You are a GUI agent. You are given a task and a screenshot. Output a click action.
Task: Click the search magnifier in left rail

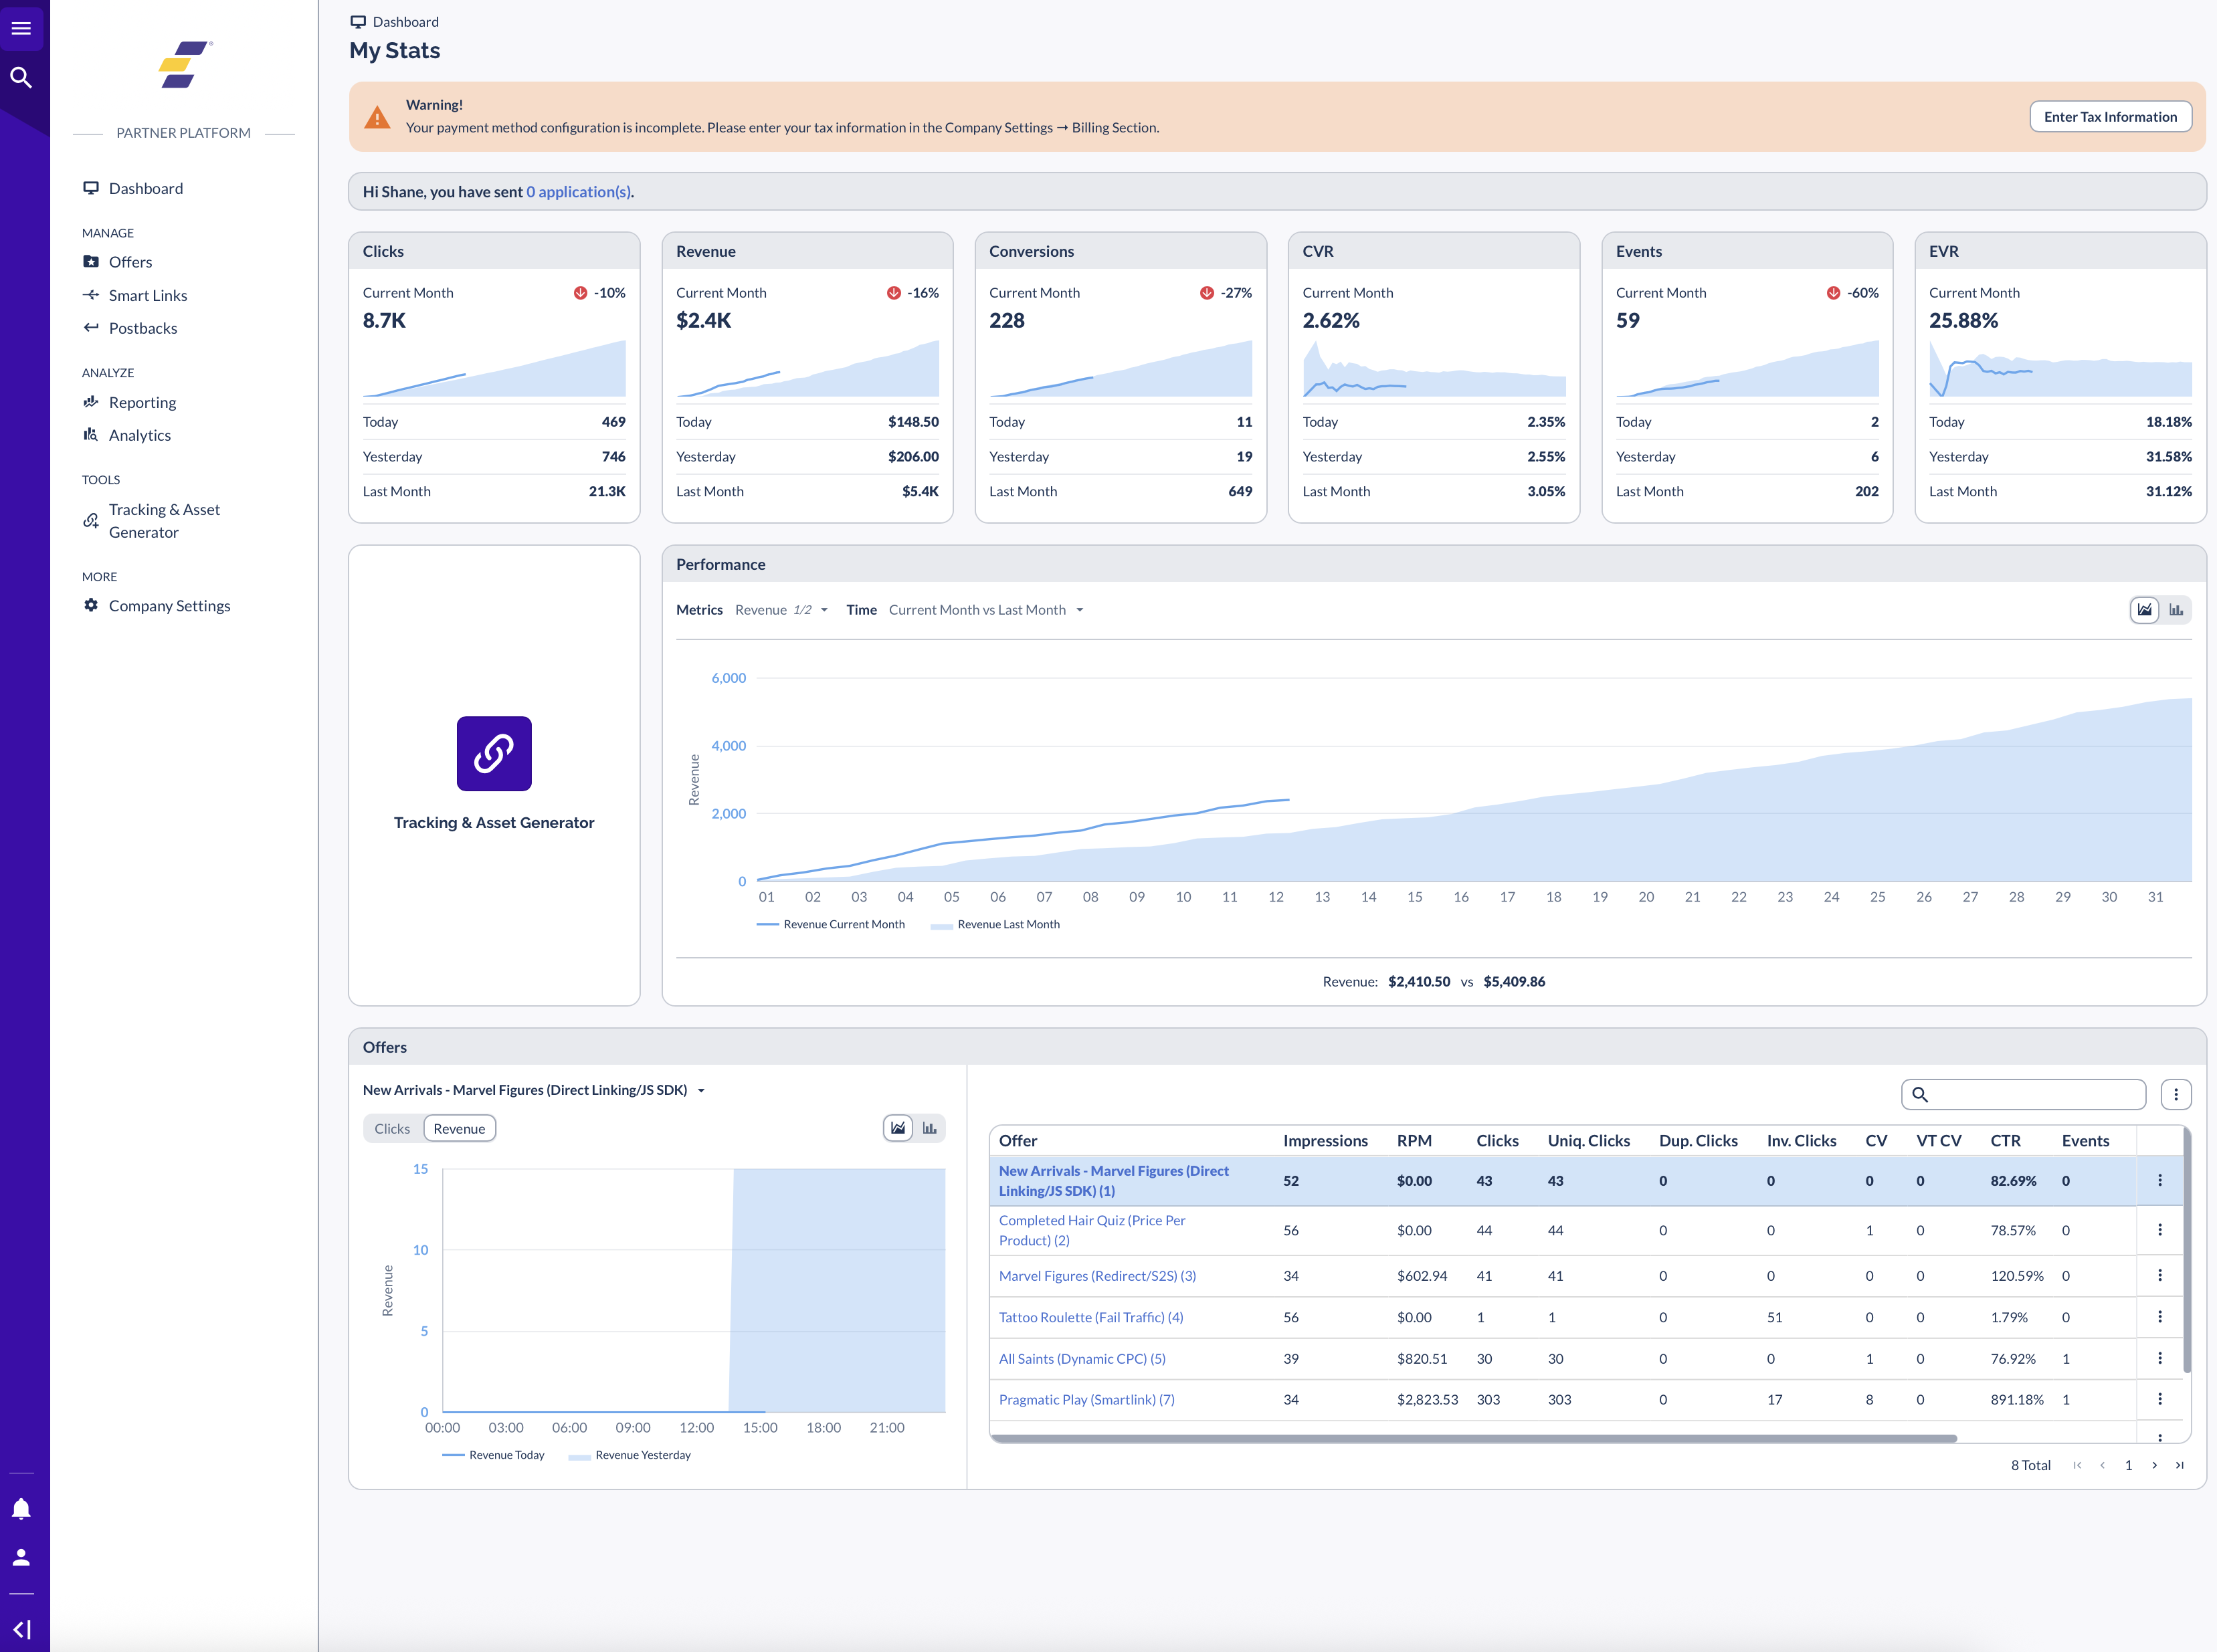pos(21,77)
